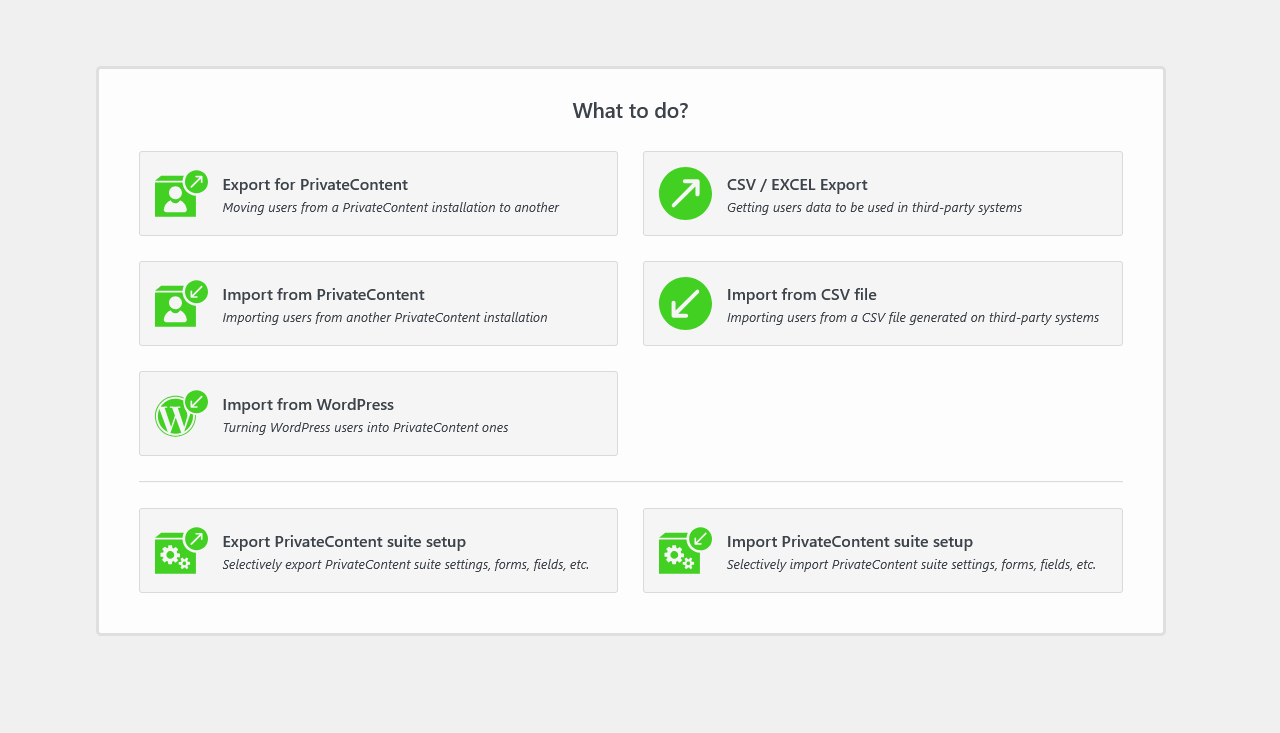Select "Import from PrivateContent" title
Viewport: 1280px width, 733px height.
[323, 294]
